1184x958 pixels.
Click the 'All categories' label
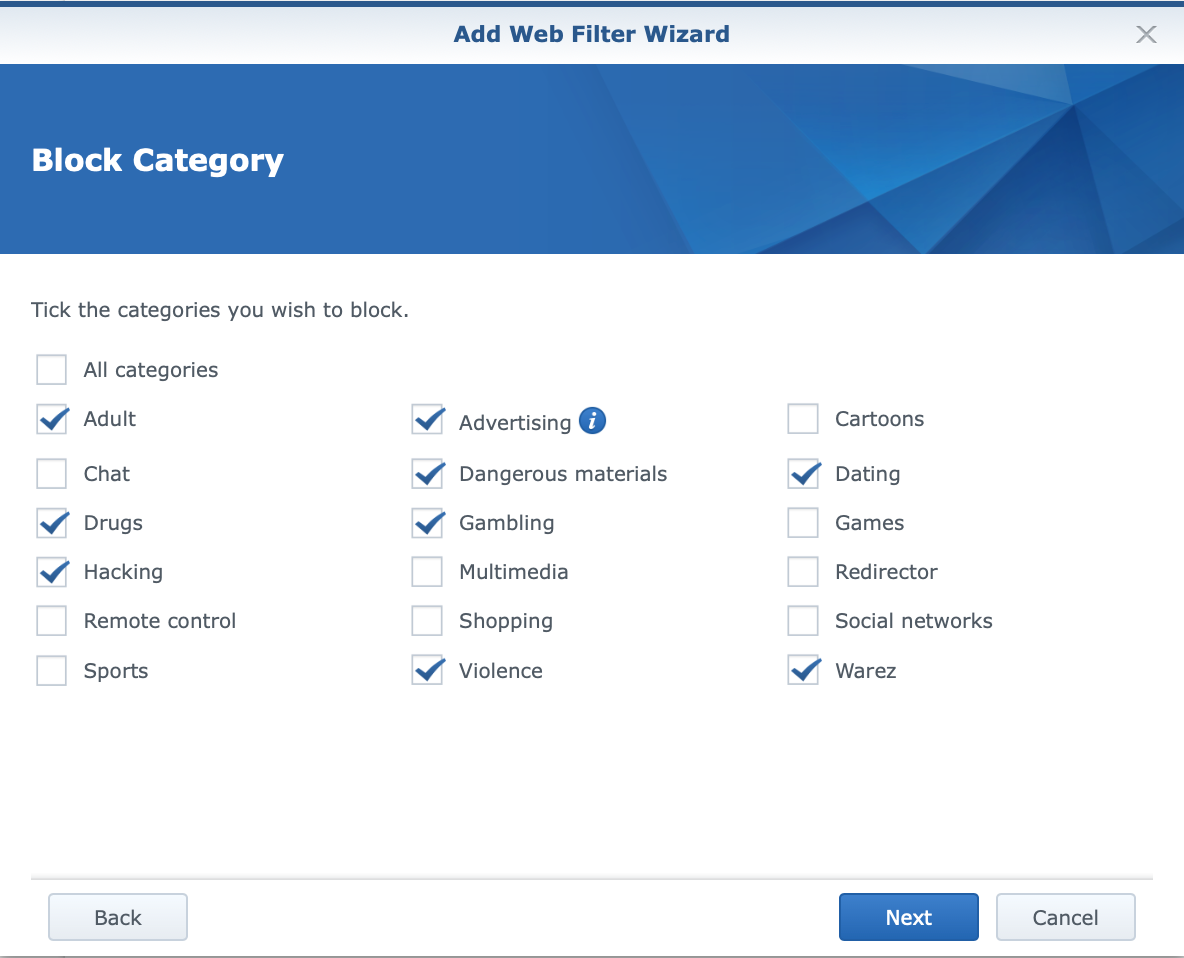pos(151,370)
